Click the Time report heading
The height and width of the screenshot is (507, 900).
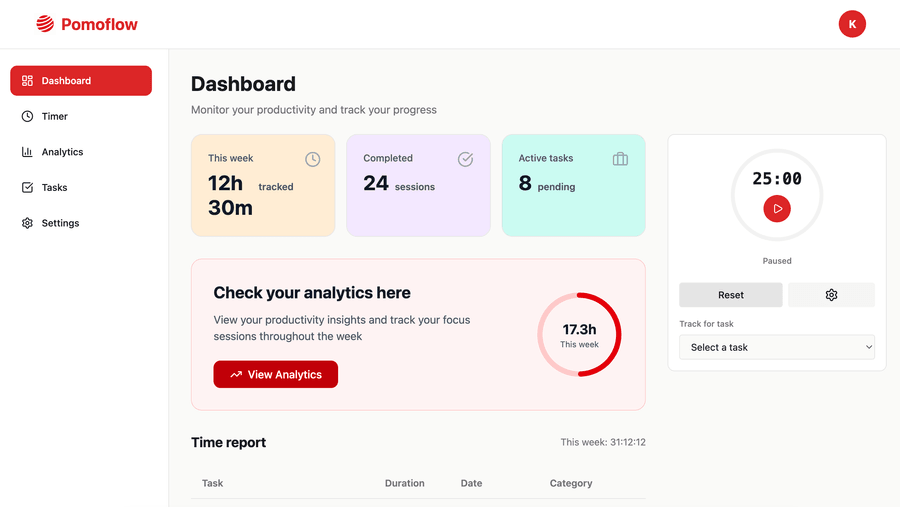[x=228, y=442]
